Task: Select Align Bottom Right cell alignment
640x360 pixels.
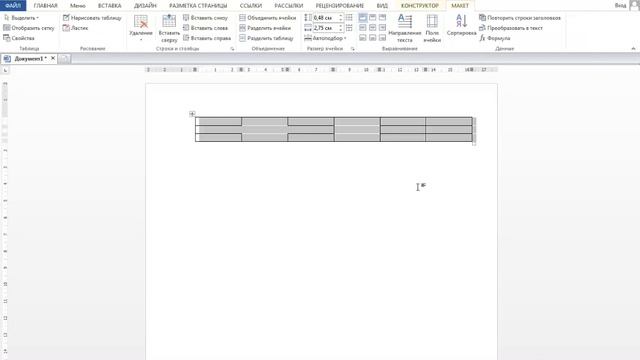Action: click(382, 38)
